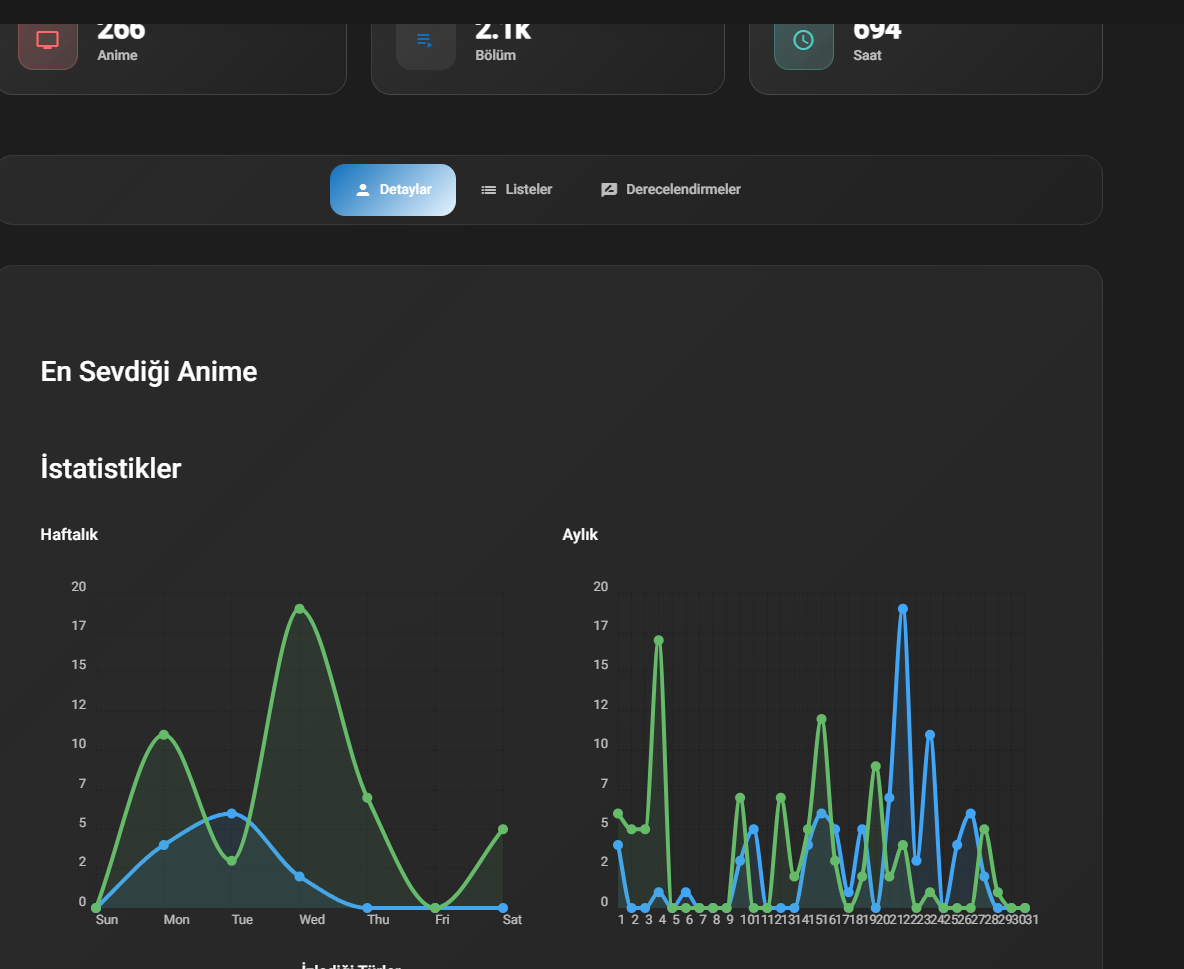The width and height of the screenshot is (1184, 969).
Task: Click the En Sevdiği Anime heading
Action: 149,372
